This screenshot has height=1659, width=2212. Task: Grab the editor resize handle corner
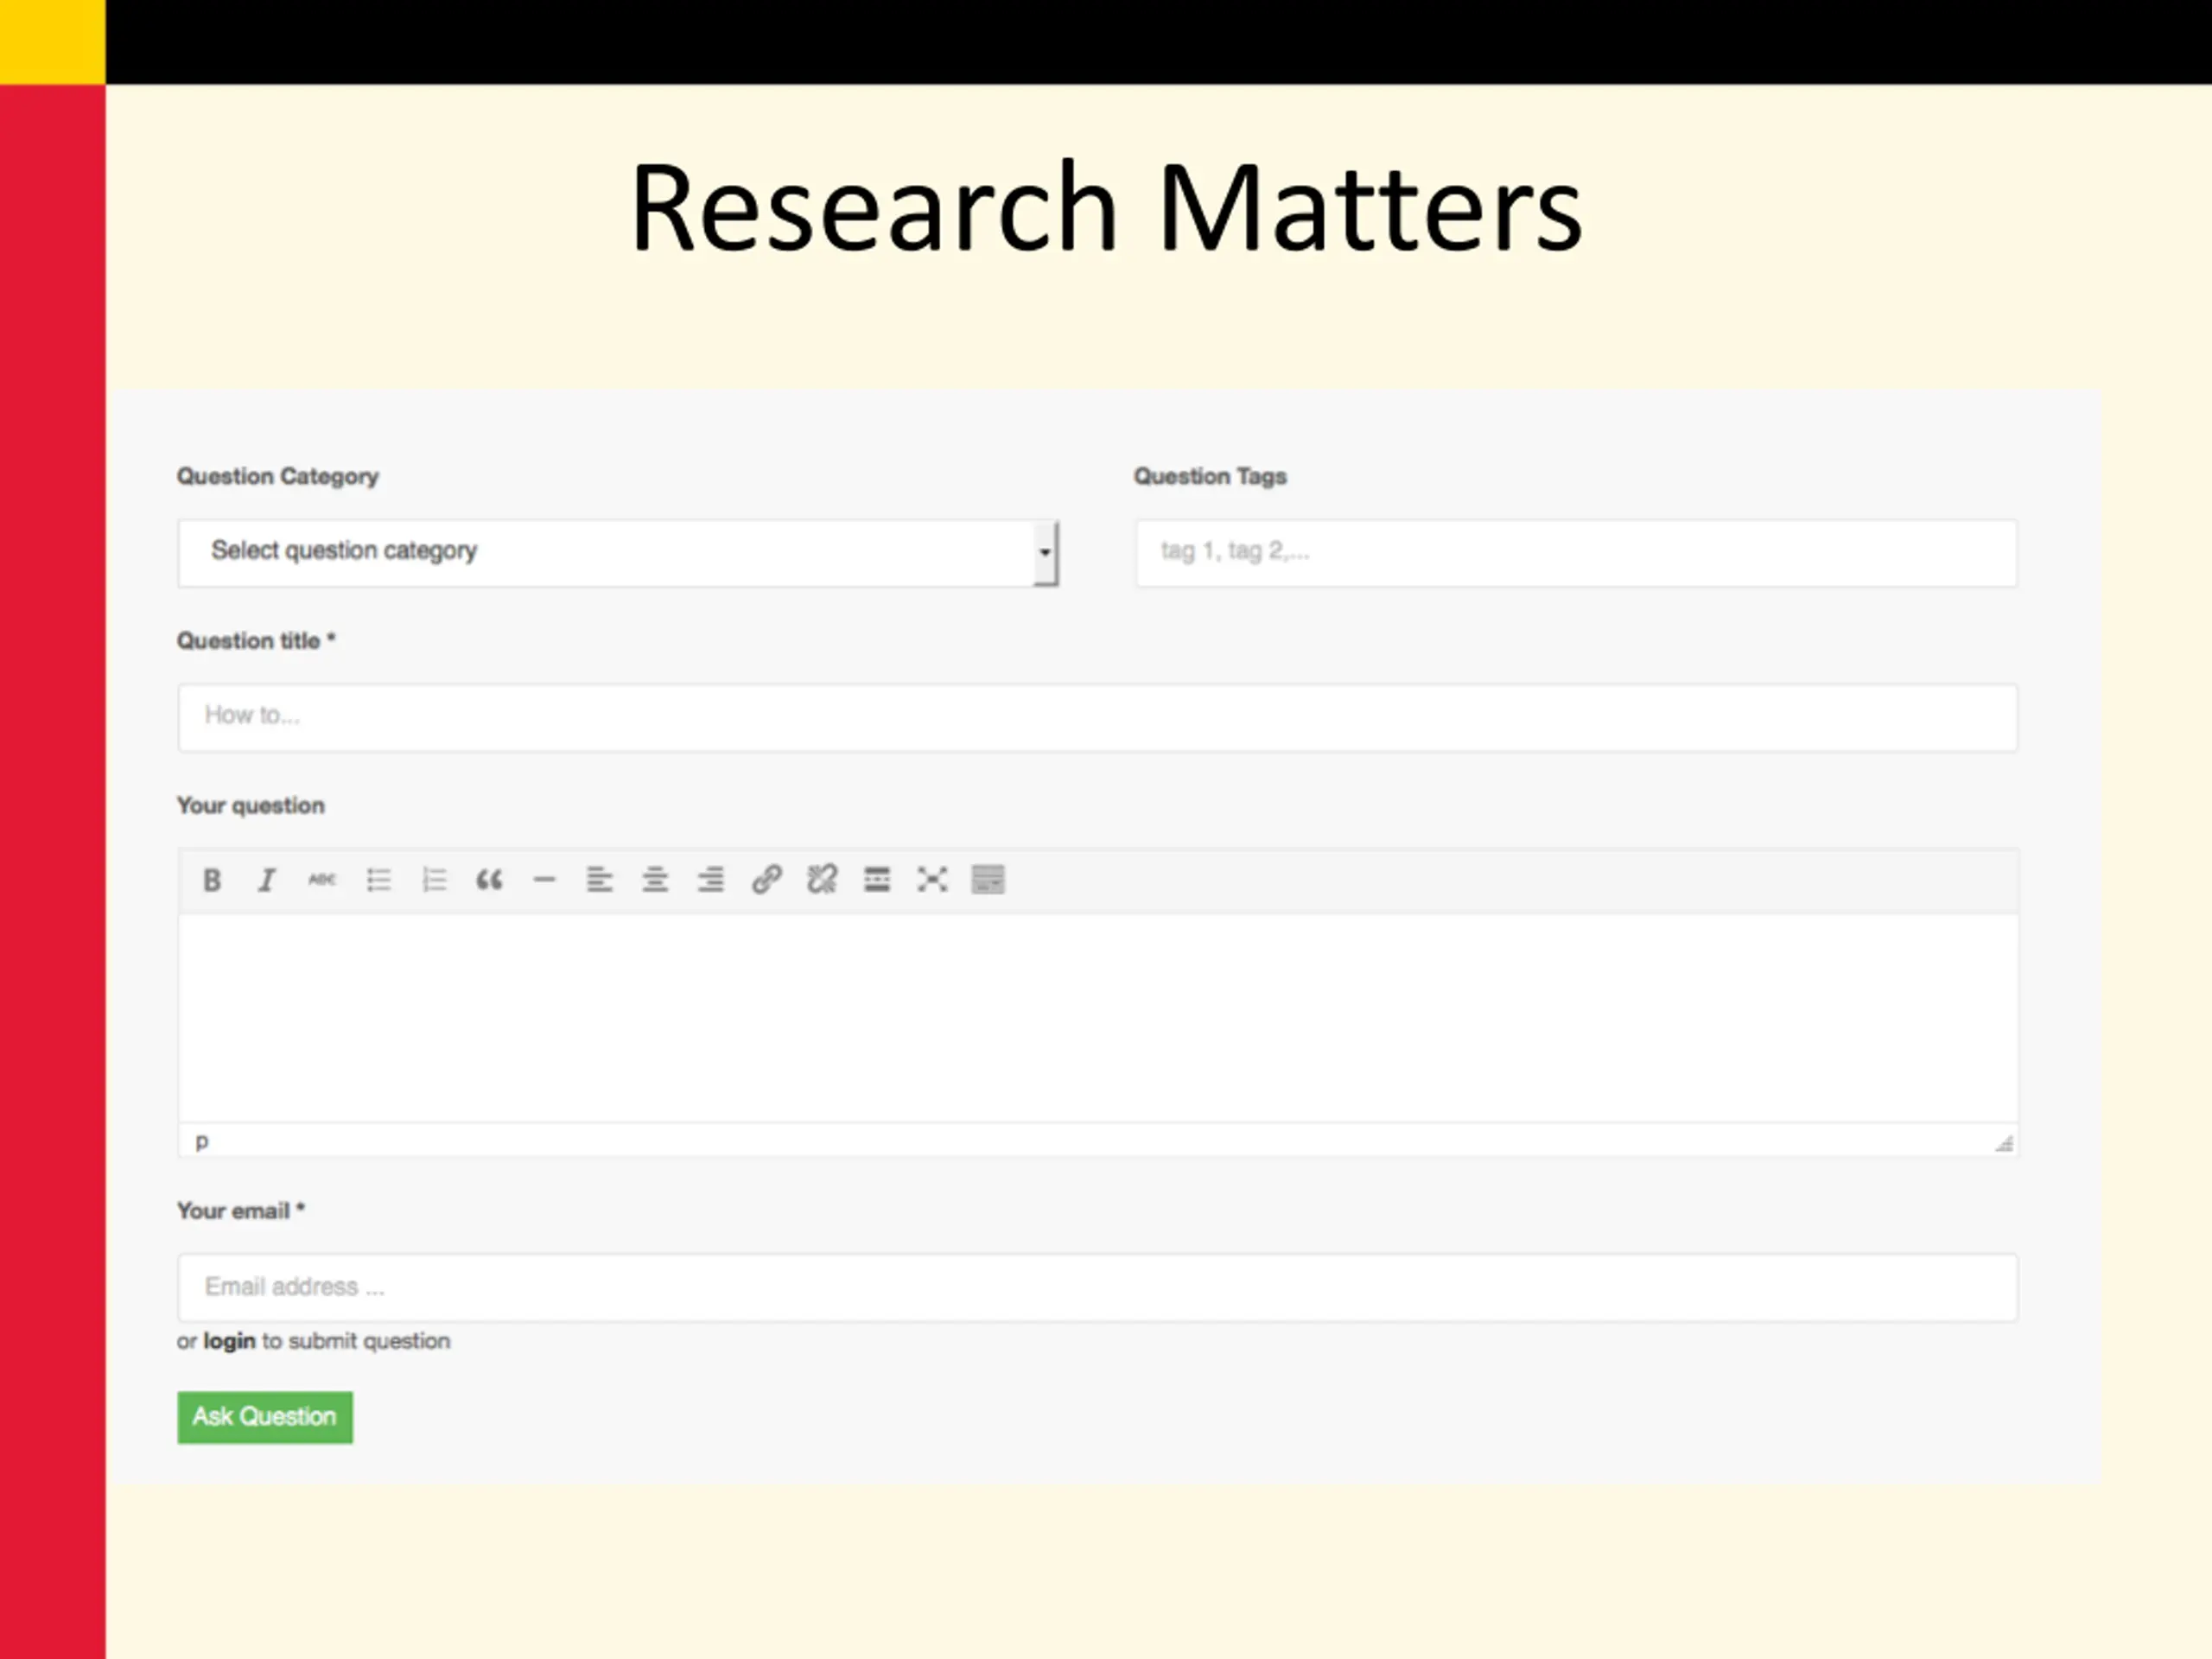pyautogui.click(x=2004, y=1143)
